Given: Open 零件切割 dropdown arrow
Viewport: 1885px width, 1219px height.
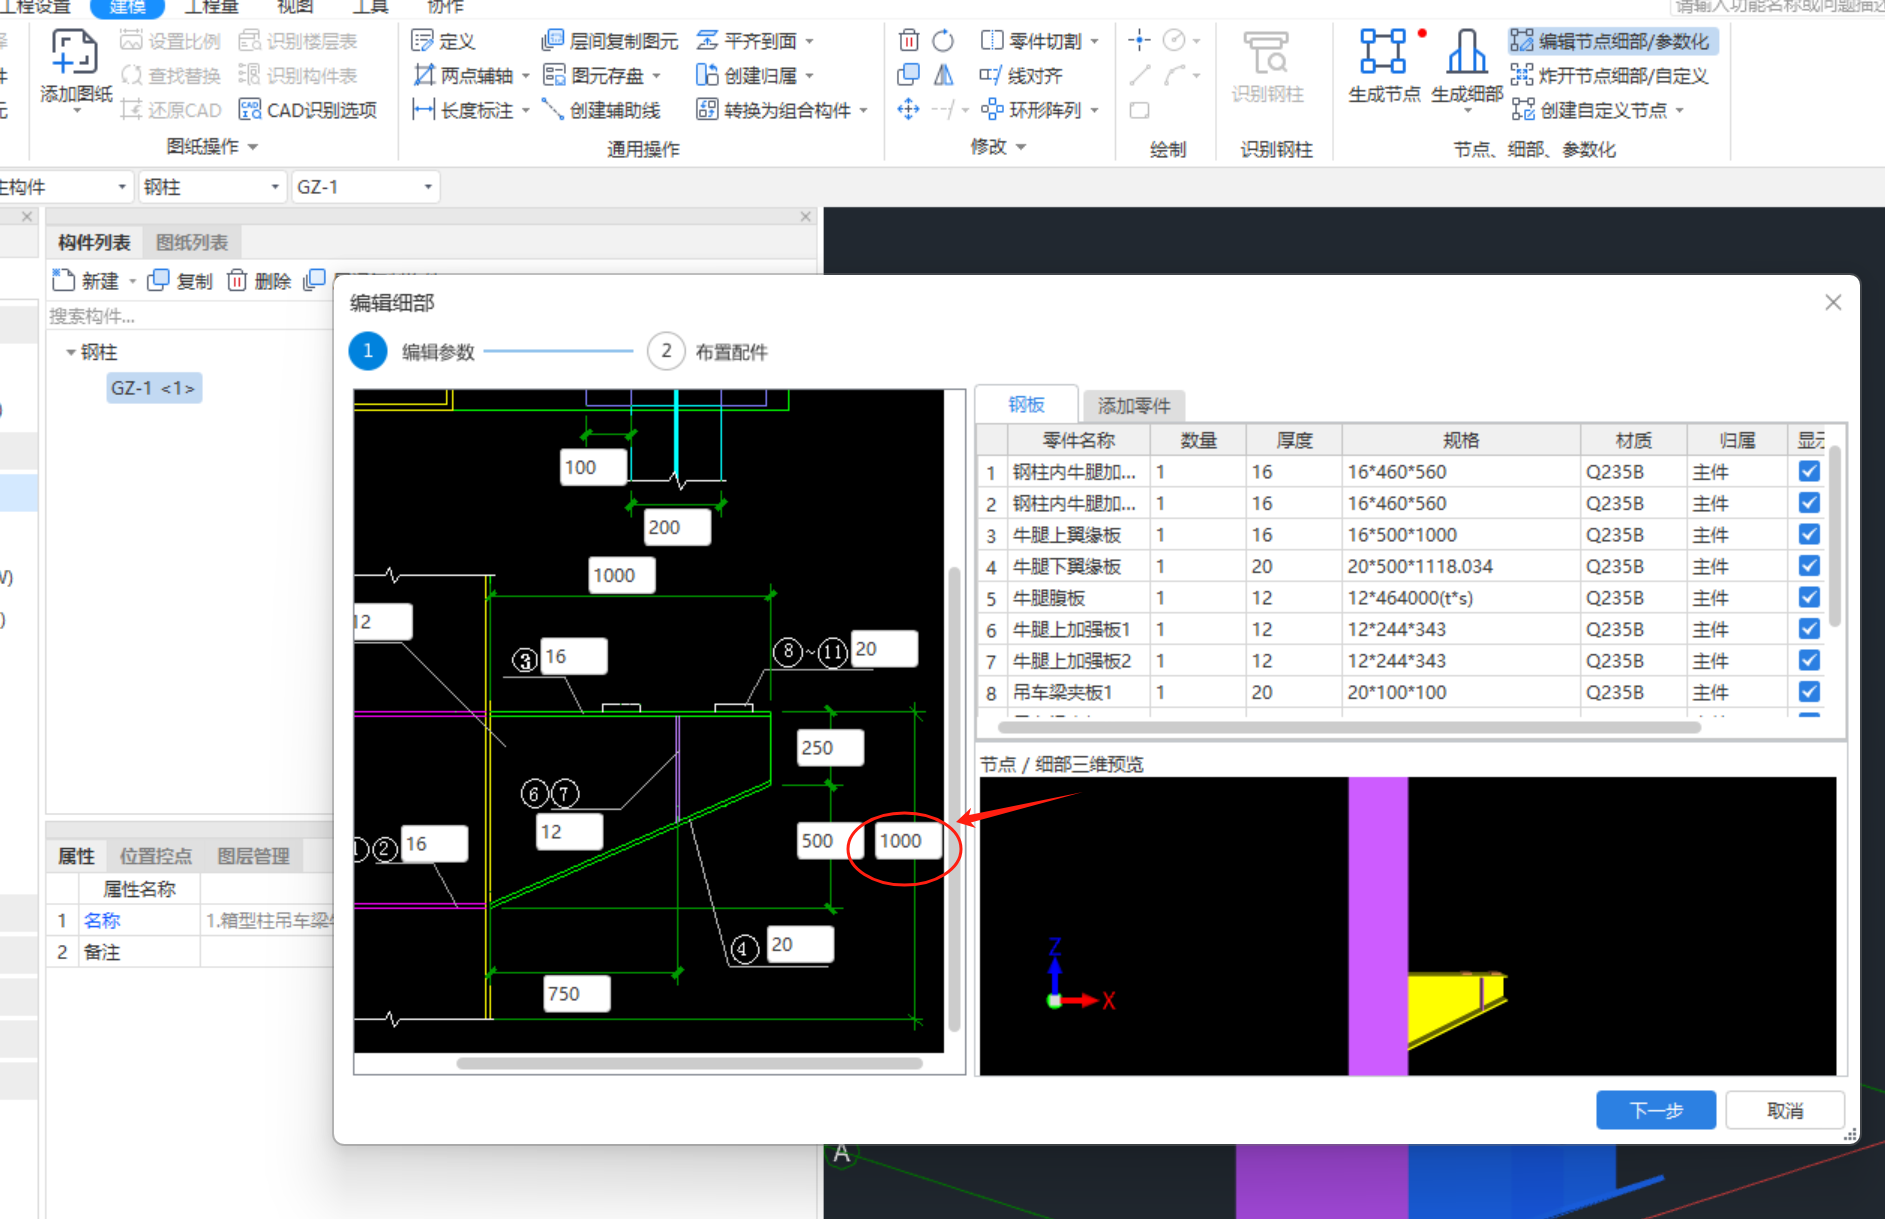Looking at the screenshot, I should [1095, 41].
